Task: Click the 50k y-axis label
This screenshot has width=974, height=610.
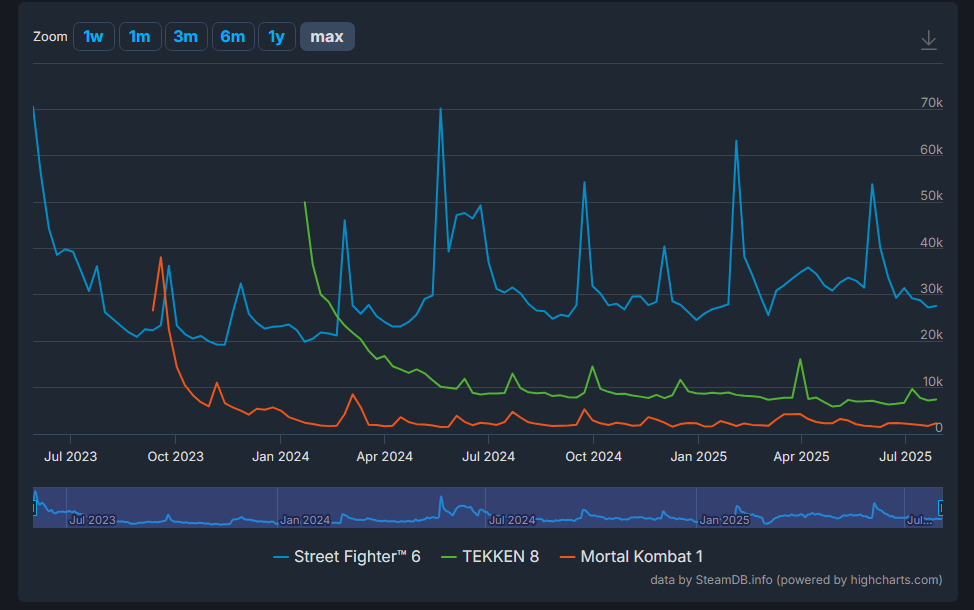Action: [931, 196]
